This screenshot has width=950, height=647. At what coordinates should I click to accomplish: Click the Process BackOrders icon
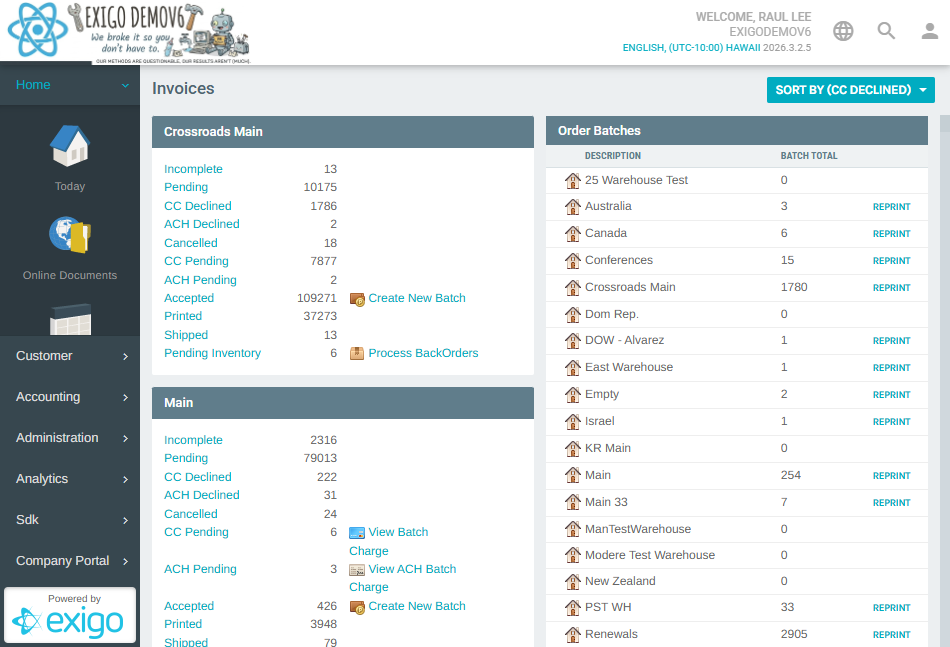tap(357, 353)
